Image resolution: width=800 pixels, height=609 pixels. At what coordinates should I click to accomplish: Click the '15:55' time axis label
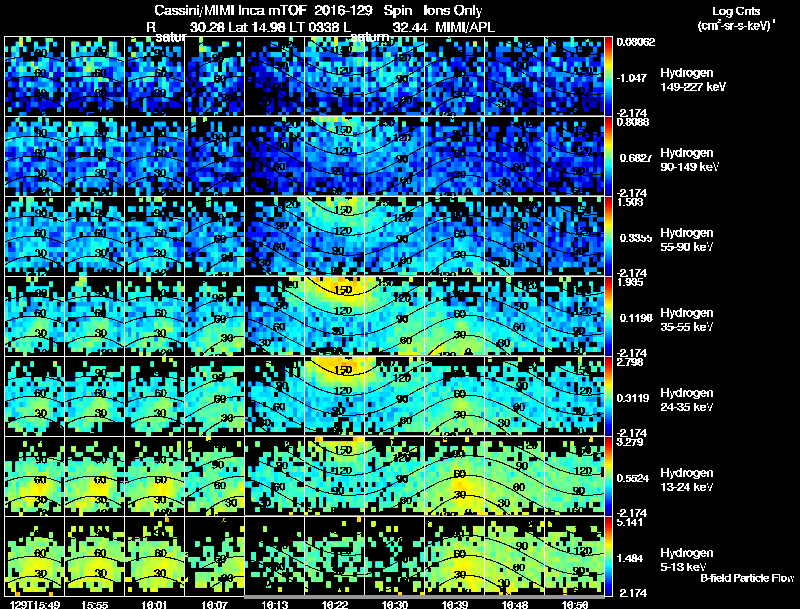(x=94, y=604)
